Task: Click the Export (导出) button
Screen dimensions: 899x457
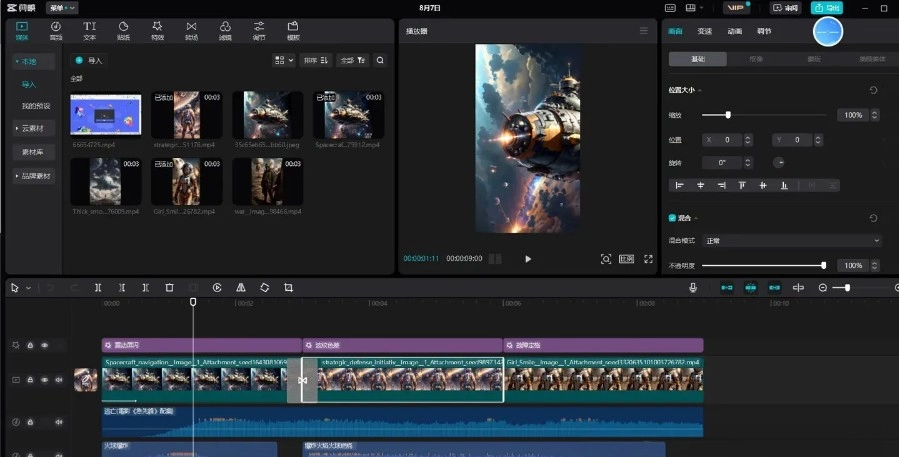Action: pyautogui.click(x=827, y=8)
